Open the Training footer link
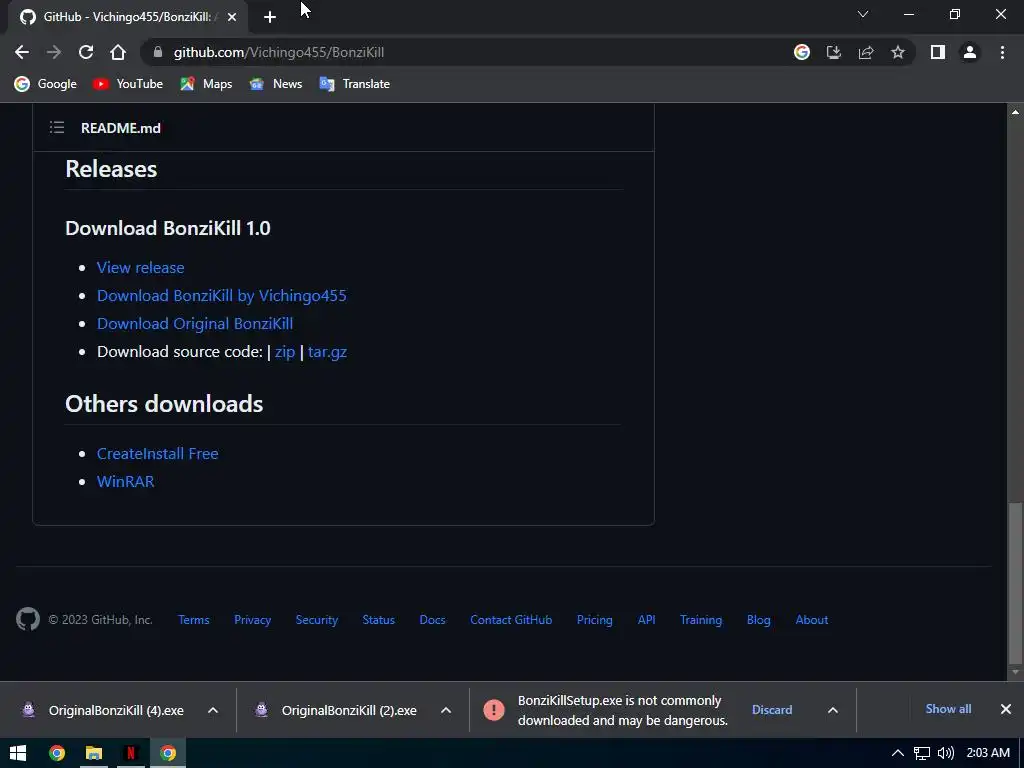This screenshot has height=768, width=1024. (x=701, y=620)
